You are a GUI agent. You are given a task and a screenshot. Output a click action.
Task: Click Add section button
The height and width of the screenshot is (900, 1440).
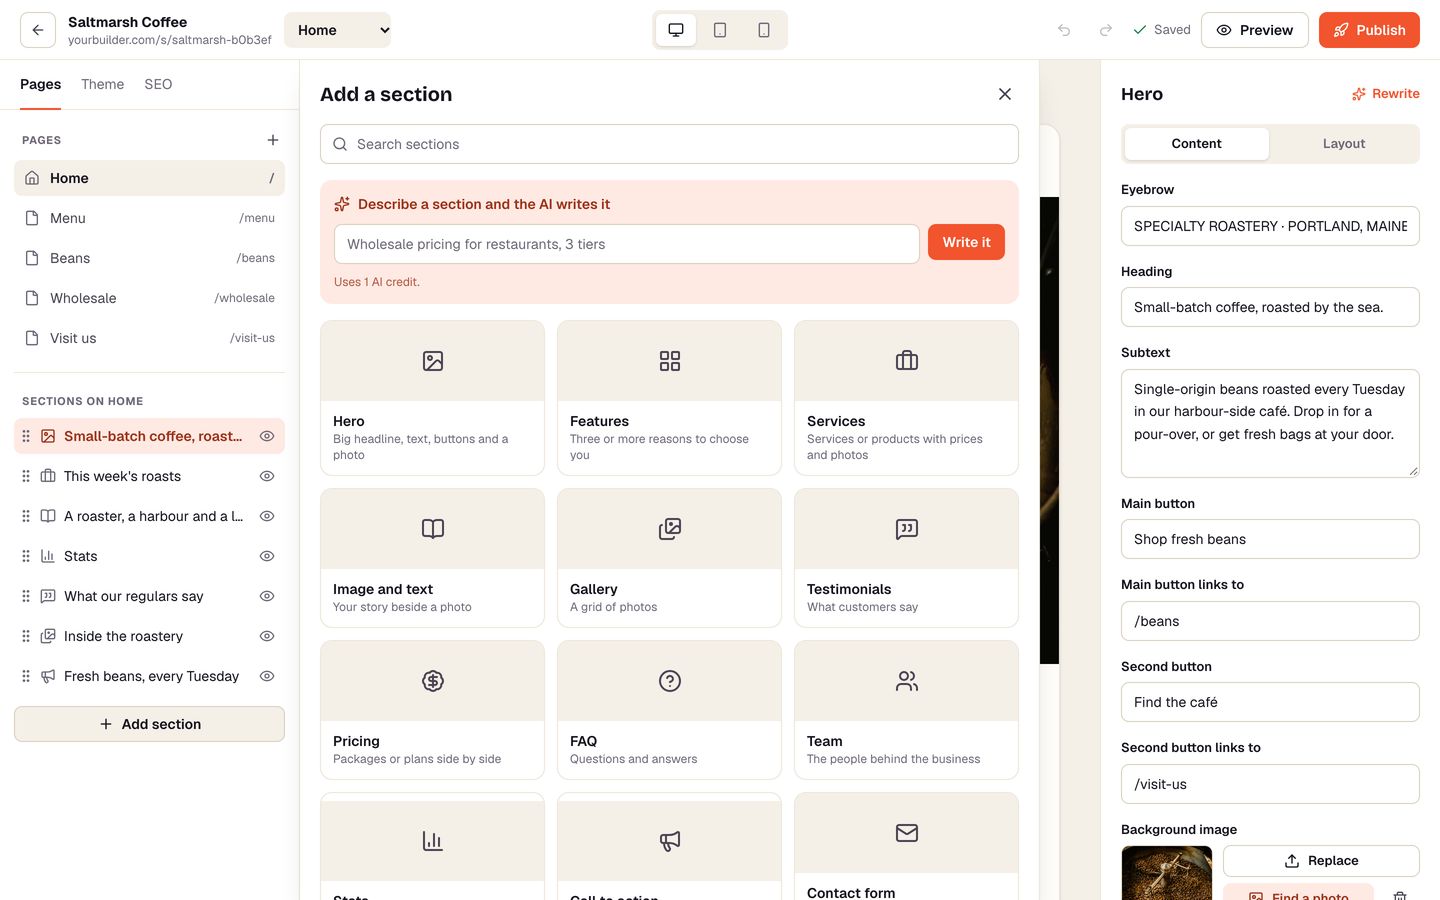pyautogui.click(x=149, y=724)
